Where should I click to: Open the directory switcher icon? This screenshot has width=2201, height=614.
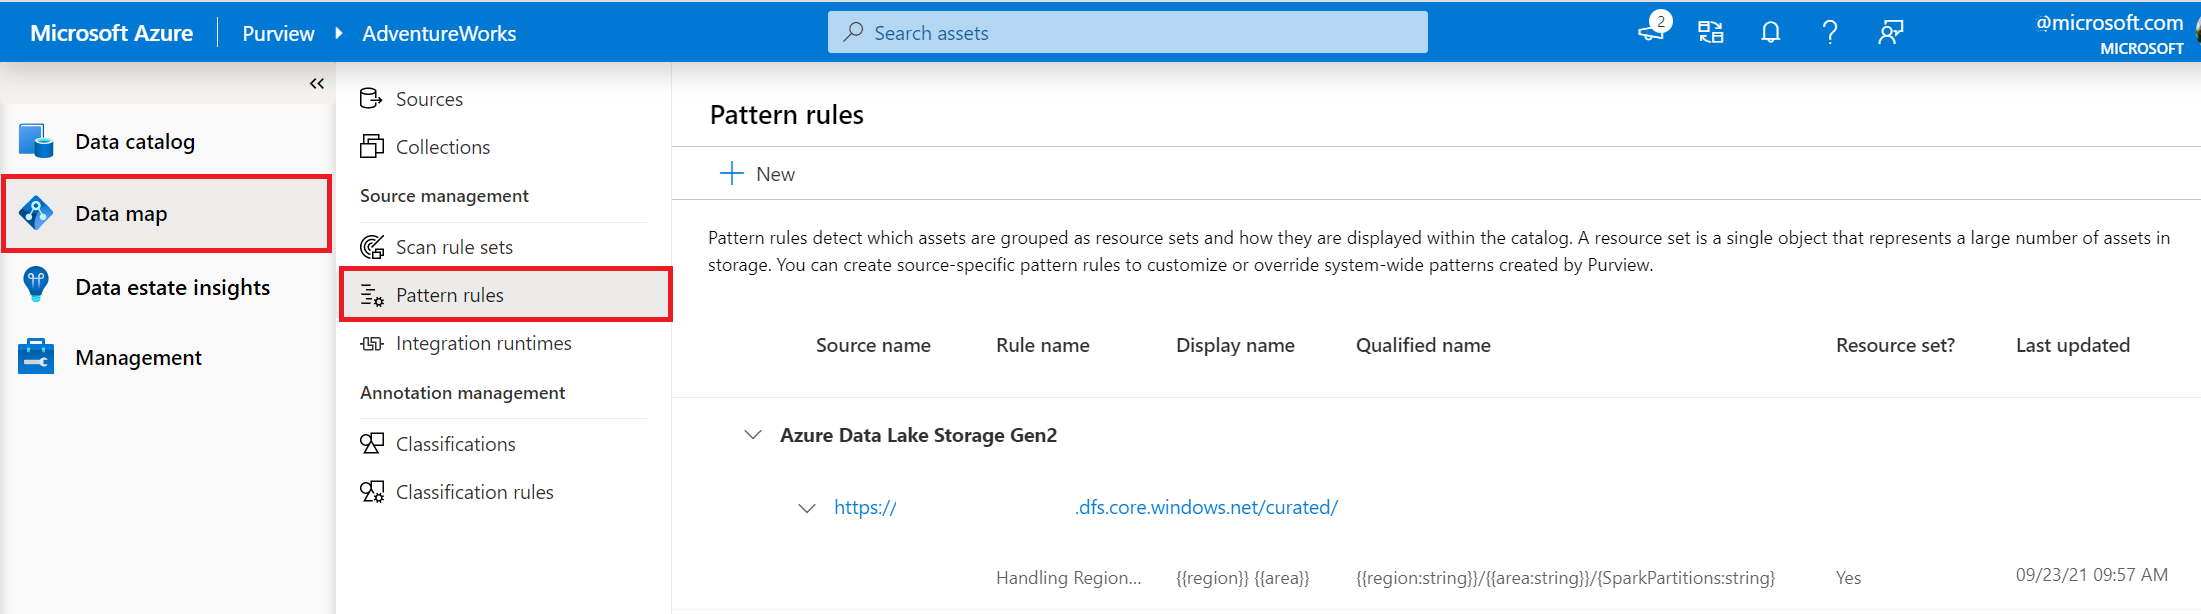tap(1711, 33)
